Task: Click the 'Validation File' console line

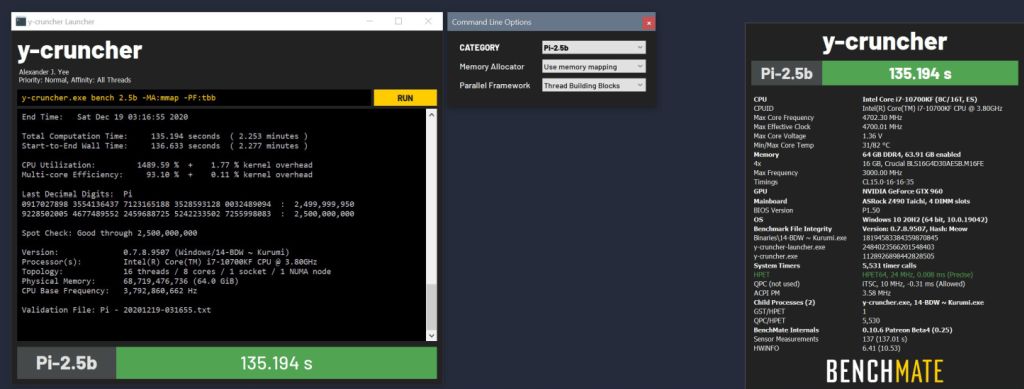Action: [x=116, y=310]
